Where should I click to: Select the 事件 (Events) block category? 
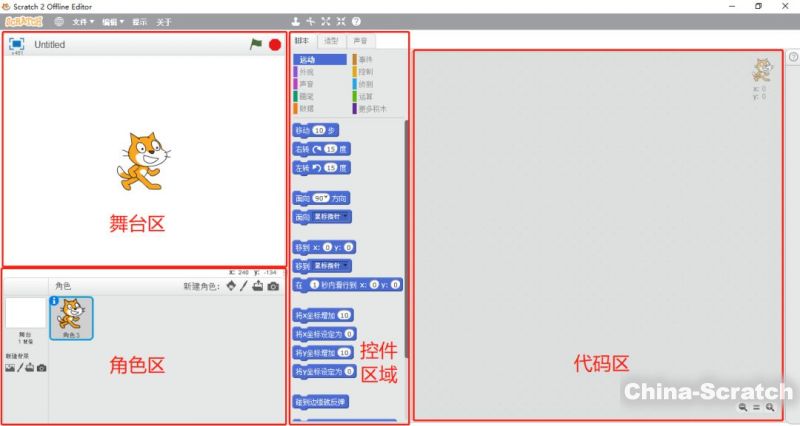[x=365, y=60]
